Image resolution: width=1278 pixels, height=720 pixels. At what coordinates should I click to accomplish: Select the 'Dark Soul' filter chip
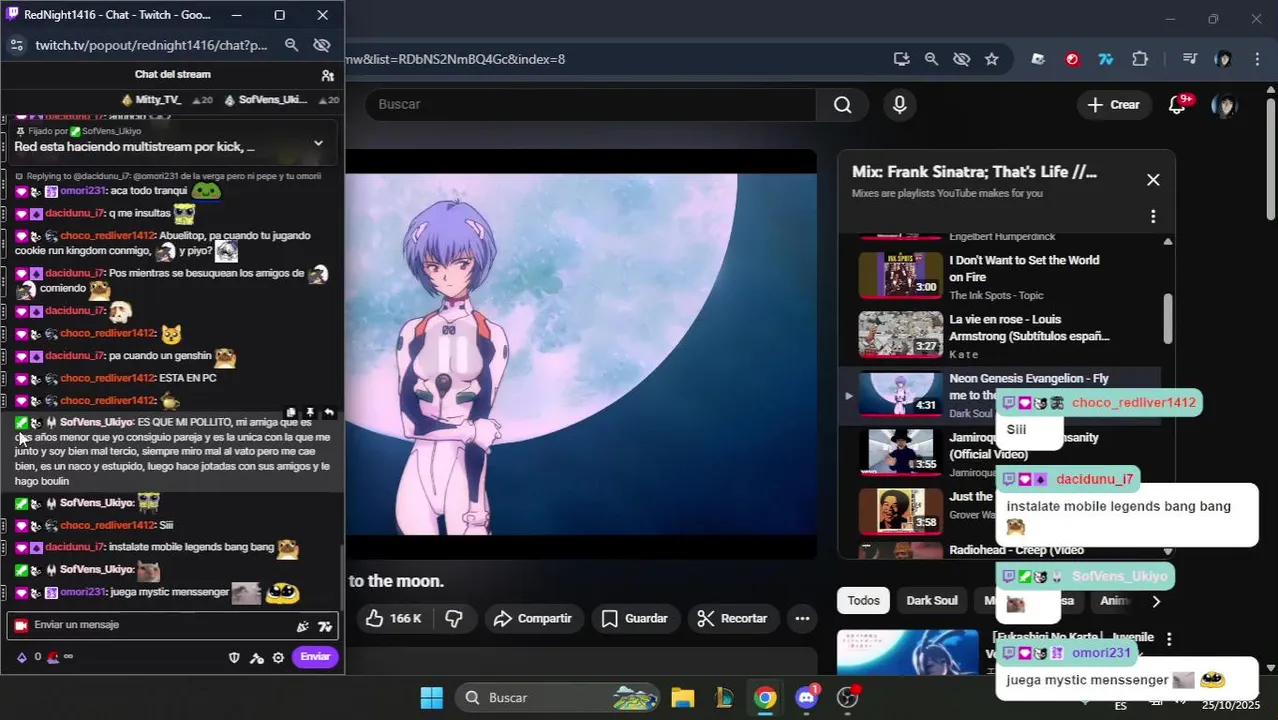(931, 601)
